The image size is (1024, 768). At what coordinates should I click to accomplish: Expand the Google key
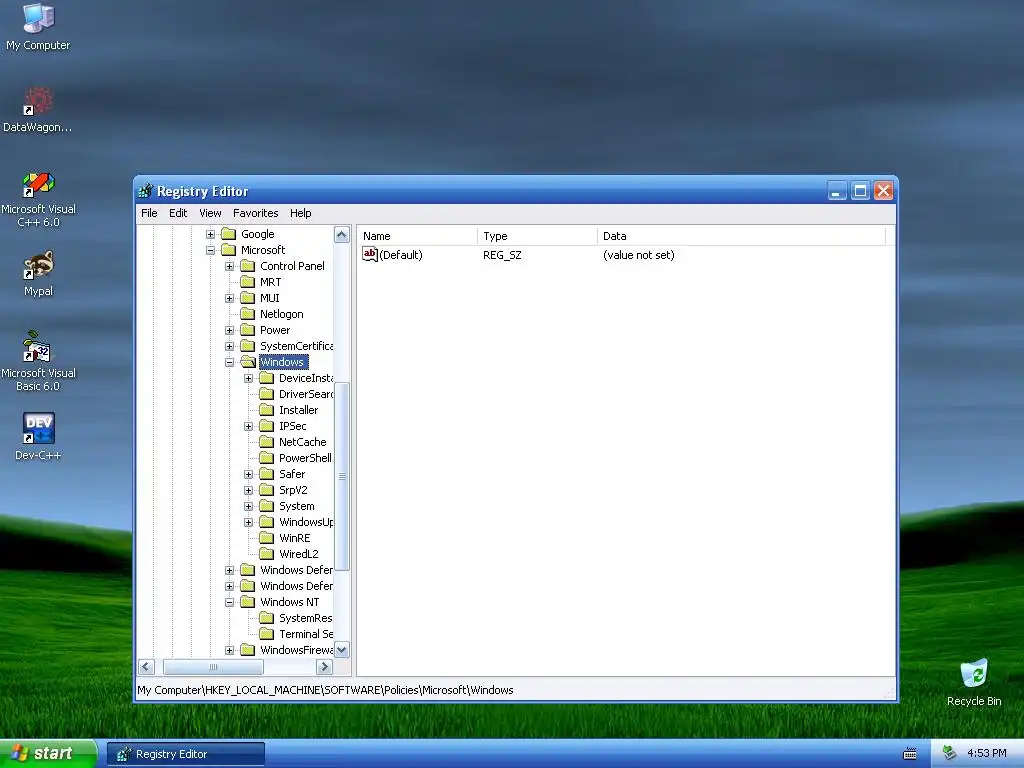coord(210,234)
